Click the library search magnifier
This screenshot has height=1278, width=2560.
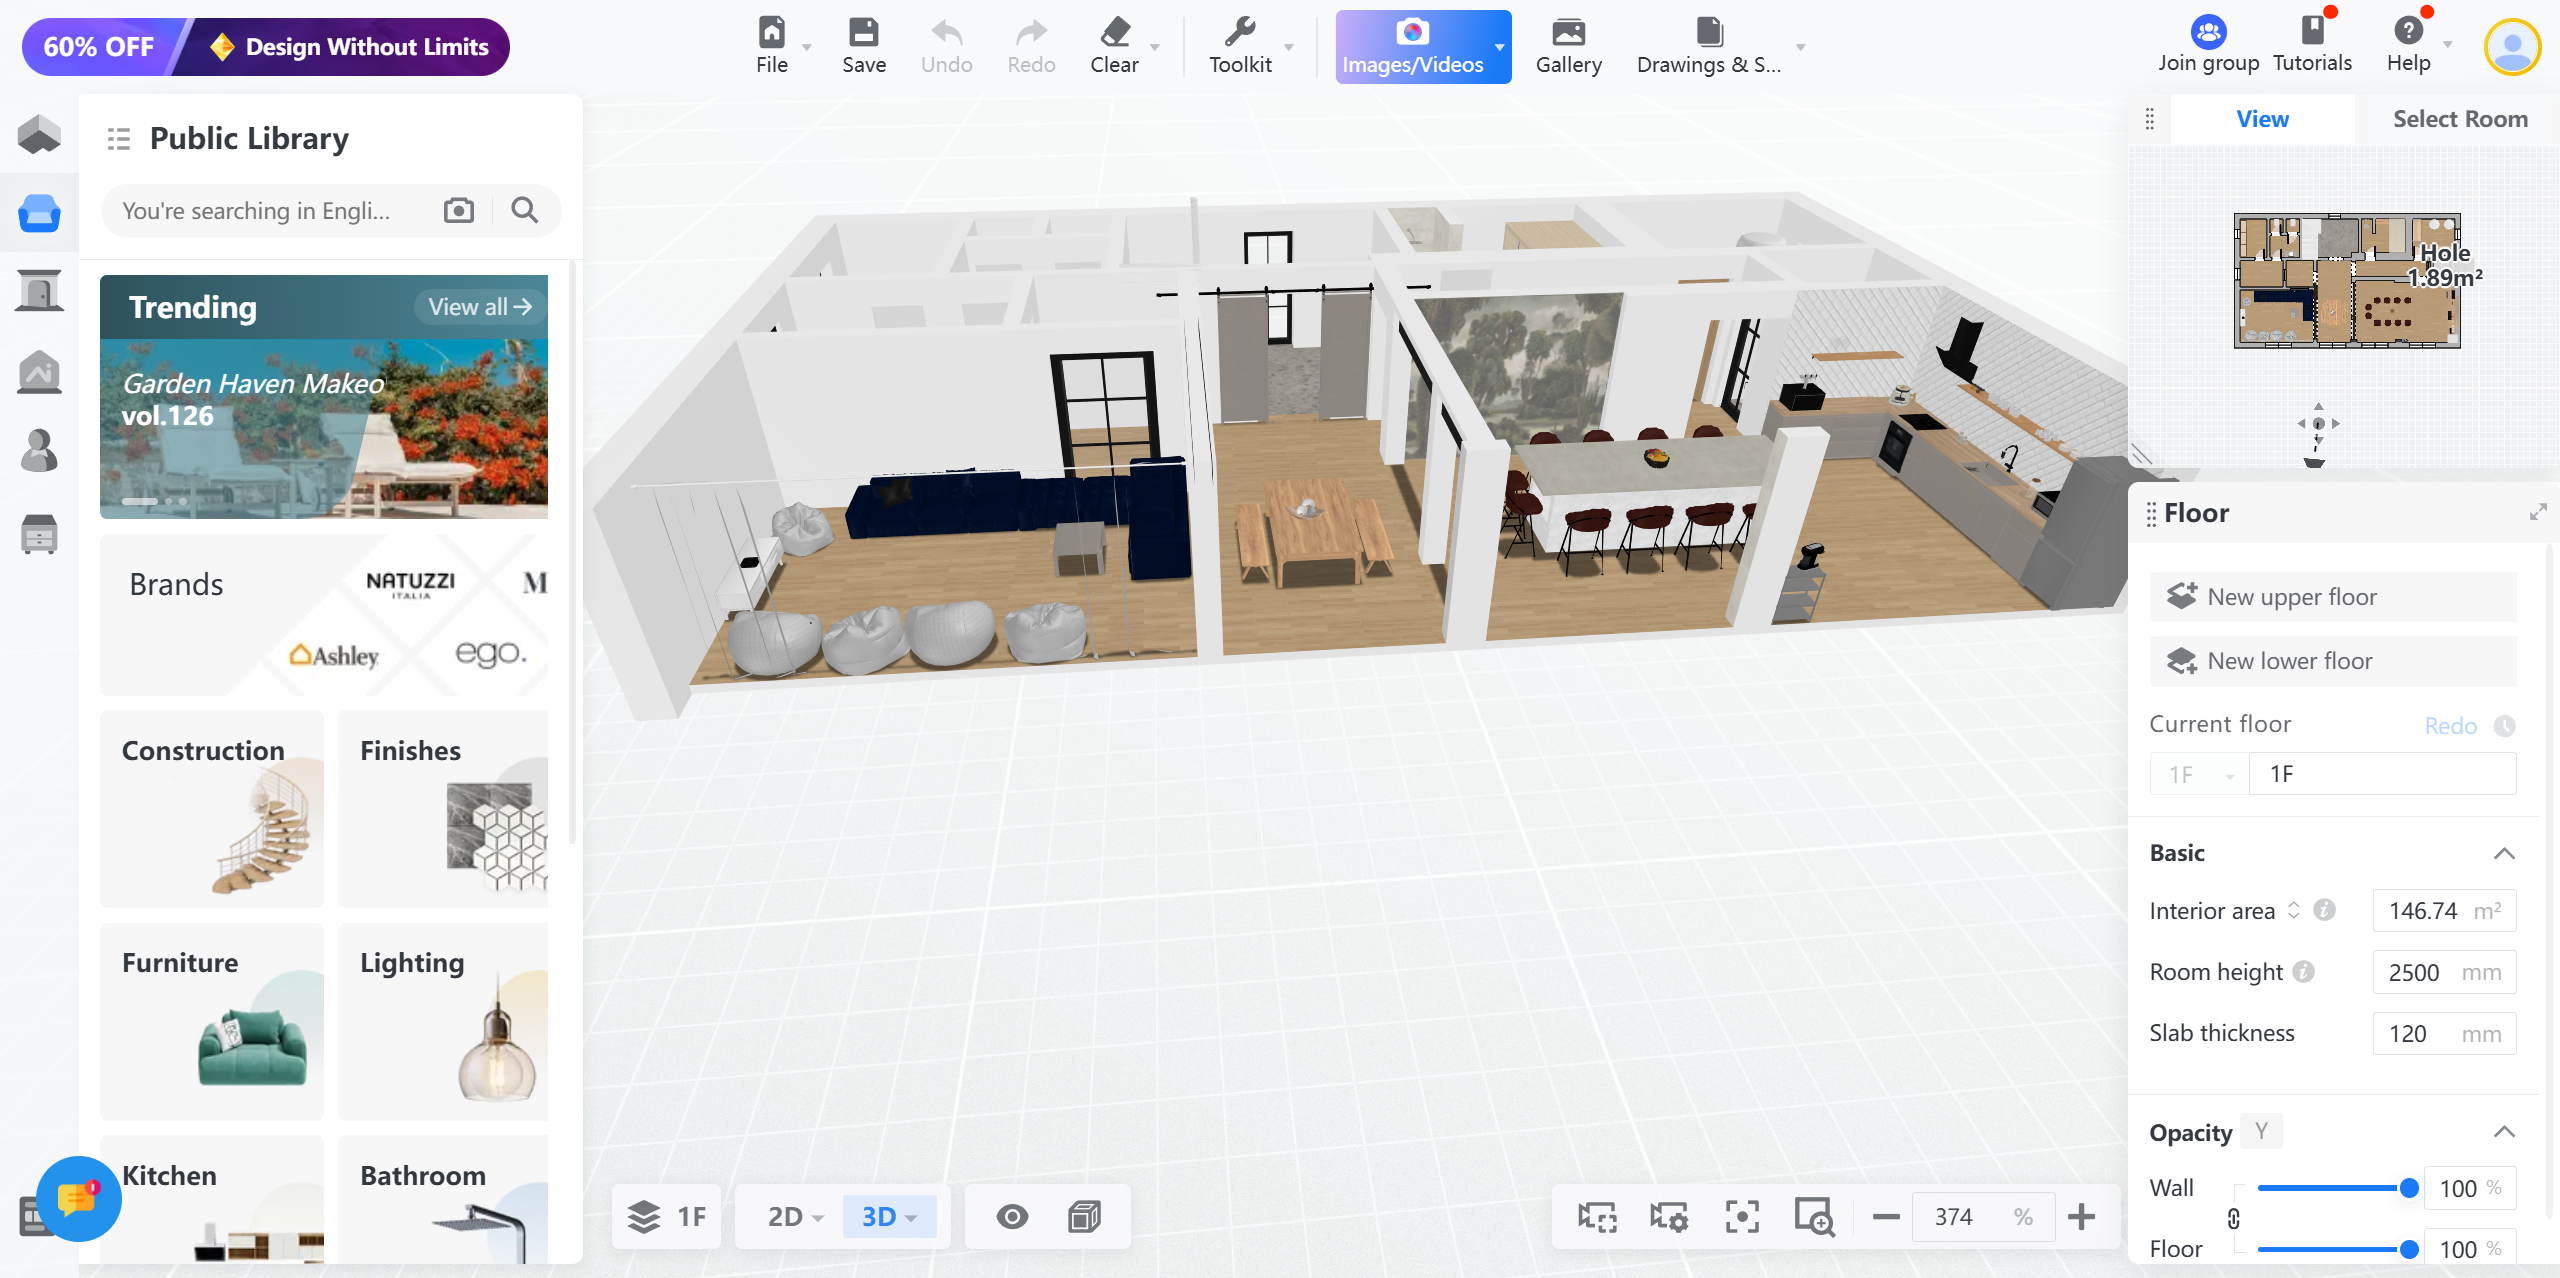click(525, 210)
